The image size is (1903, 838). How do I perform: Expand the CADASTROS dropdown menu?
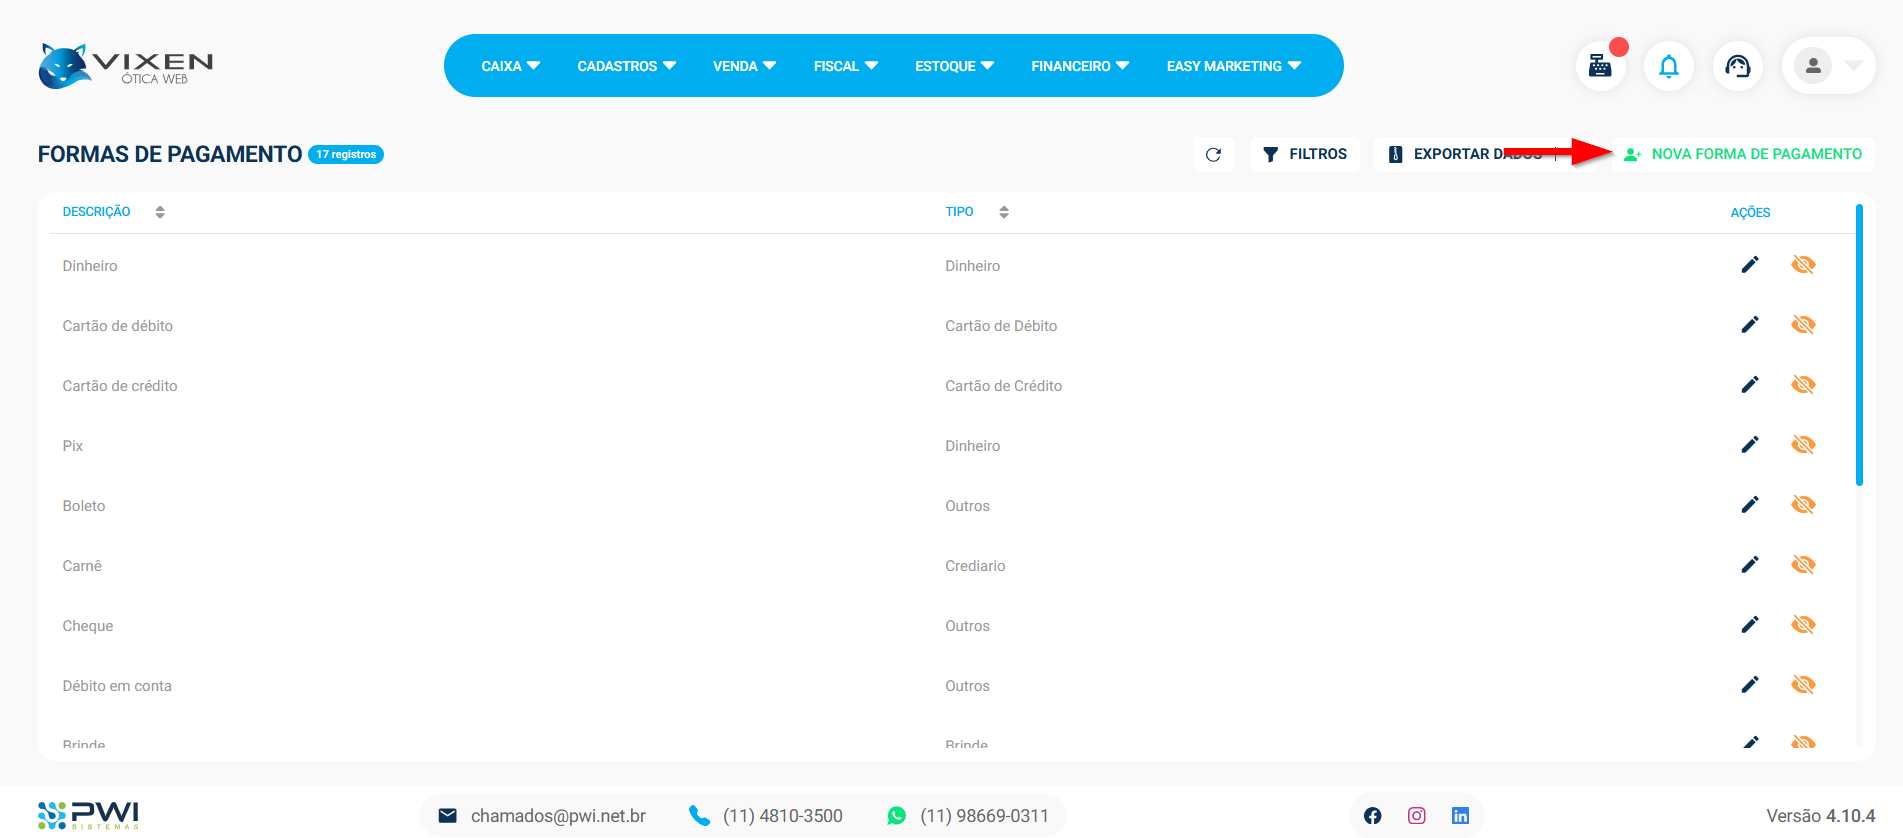click(626, 66)
